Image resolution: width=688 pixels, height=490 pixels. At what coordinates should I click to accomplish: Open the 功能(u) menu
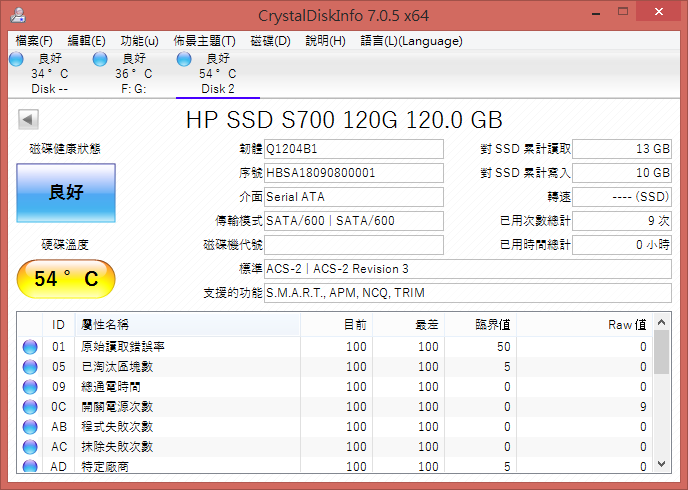pos(139,41)
